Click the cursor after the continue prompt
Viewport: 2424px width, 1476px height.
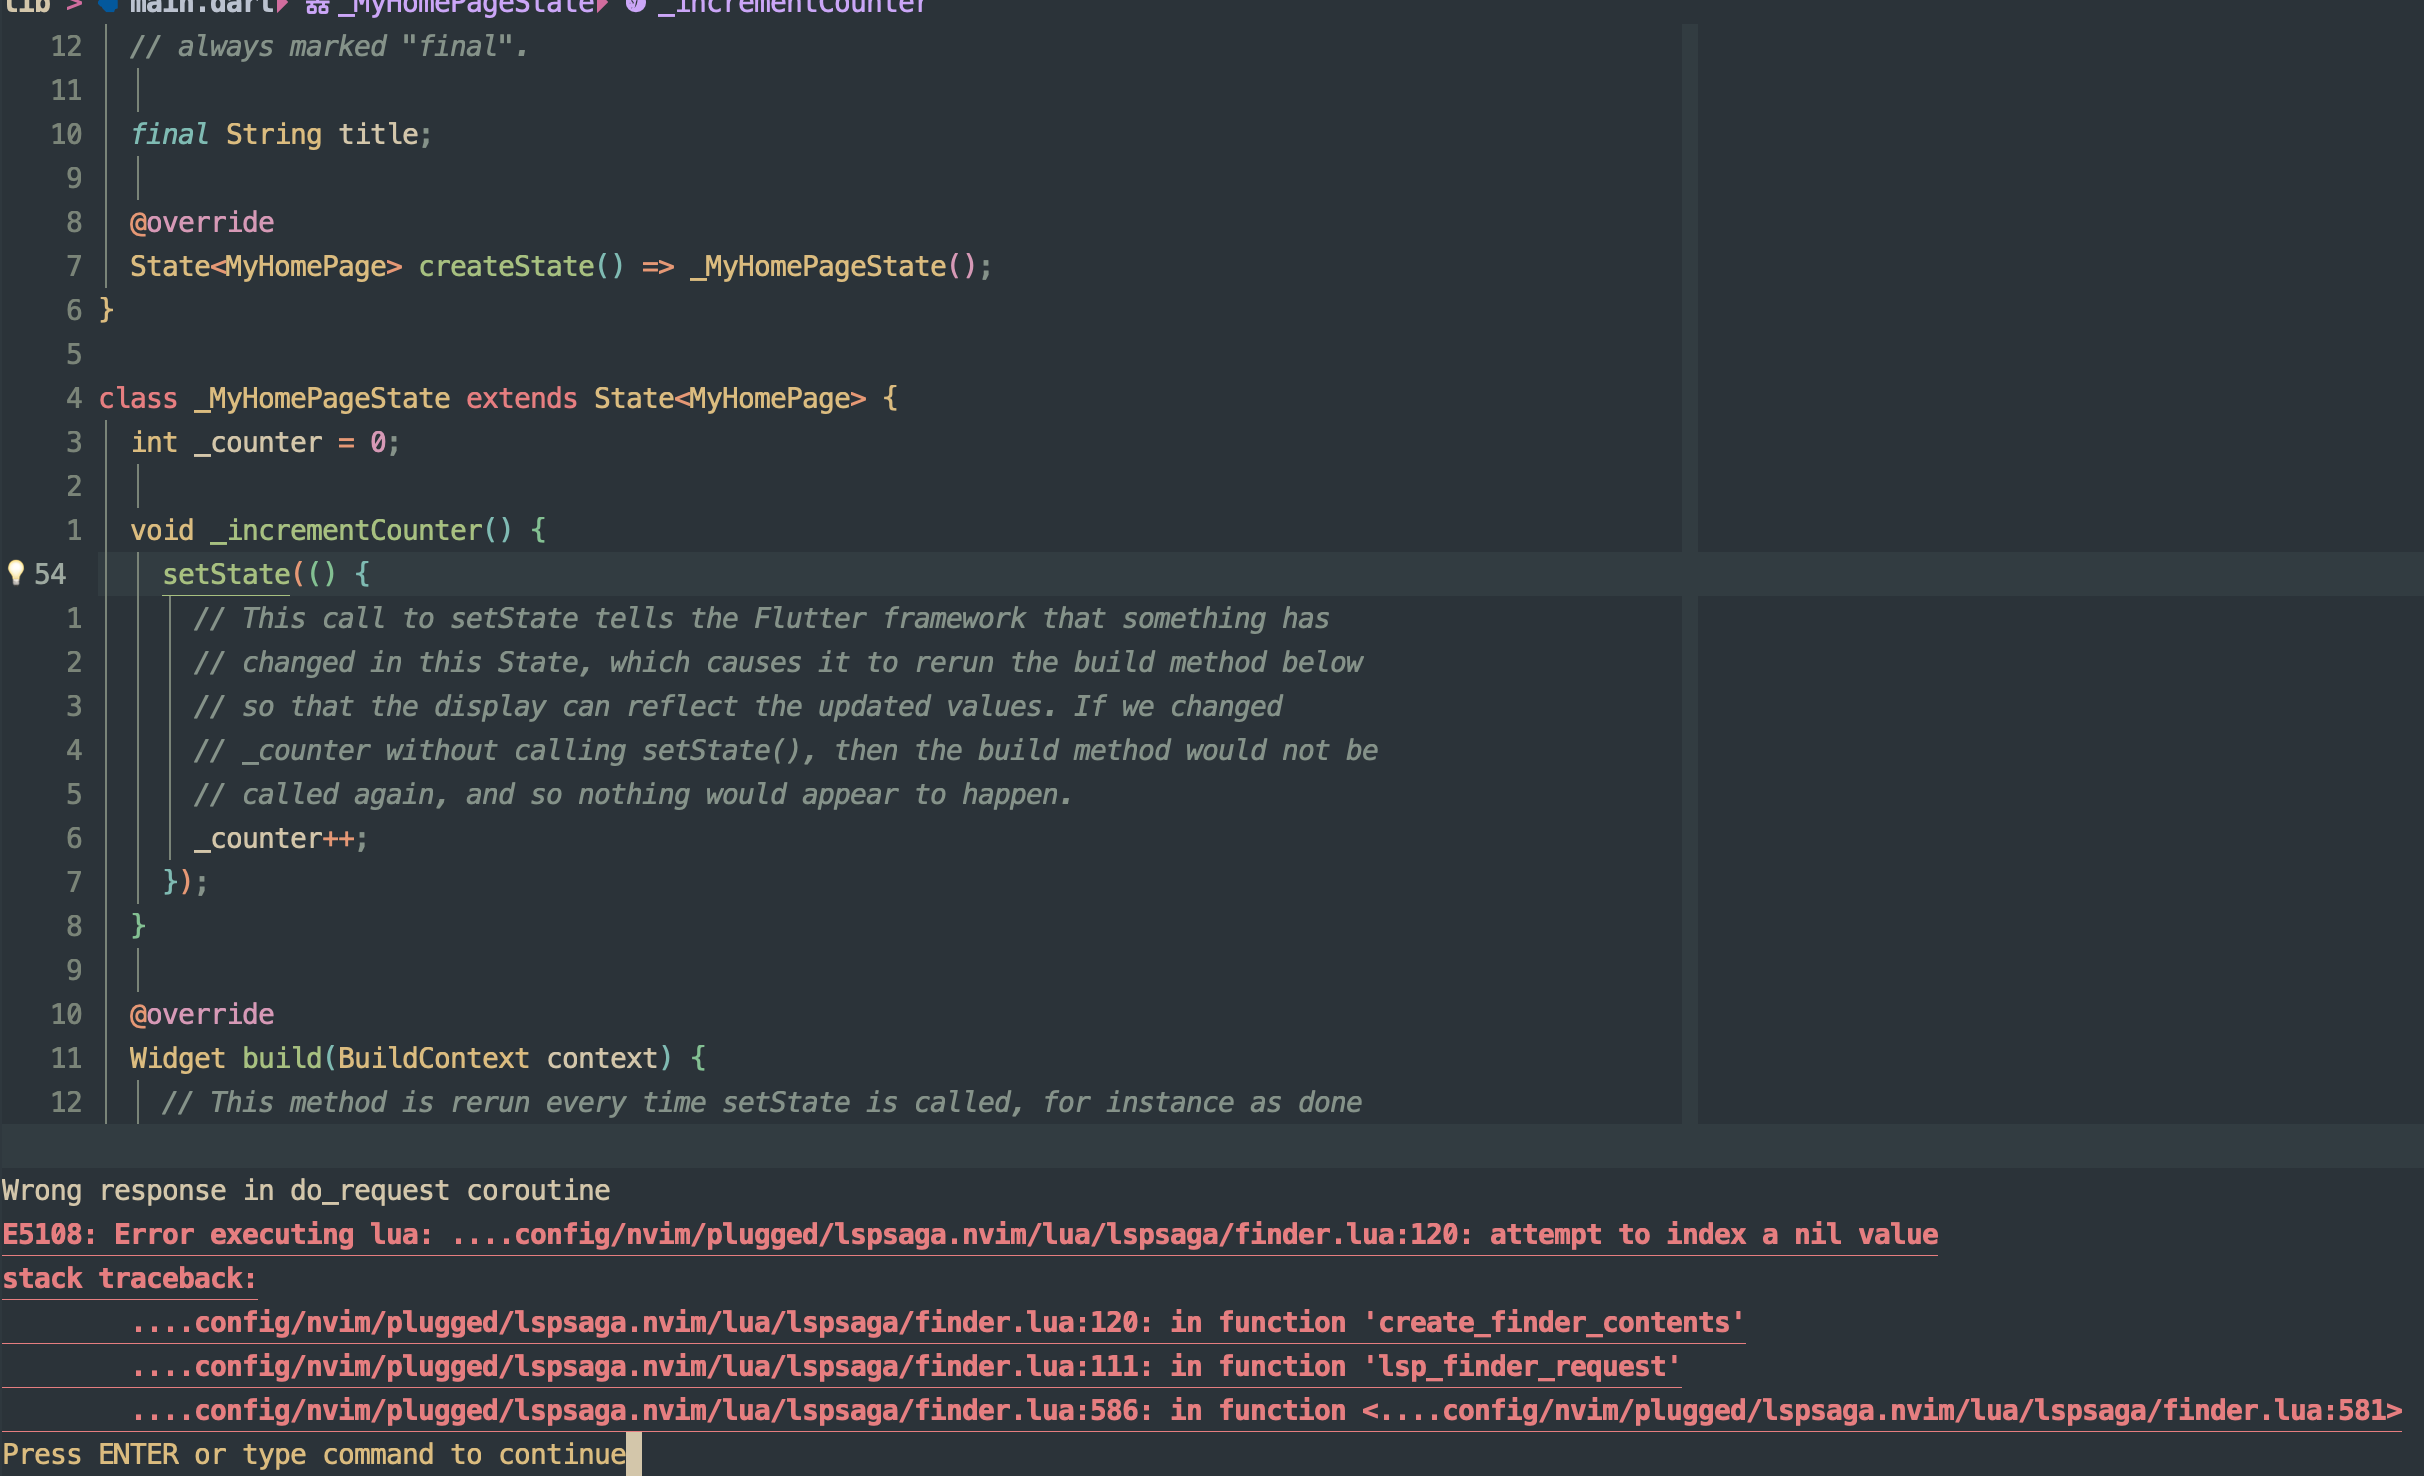[634, 1454]
